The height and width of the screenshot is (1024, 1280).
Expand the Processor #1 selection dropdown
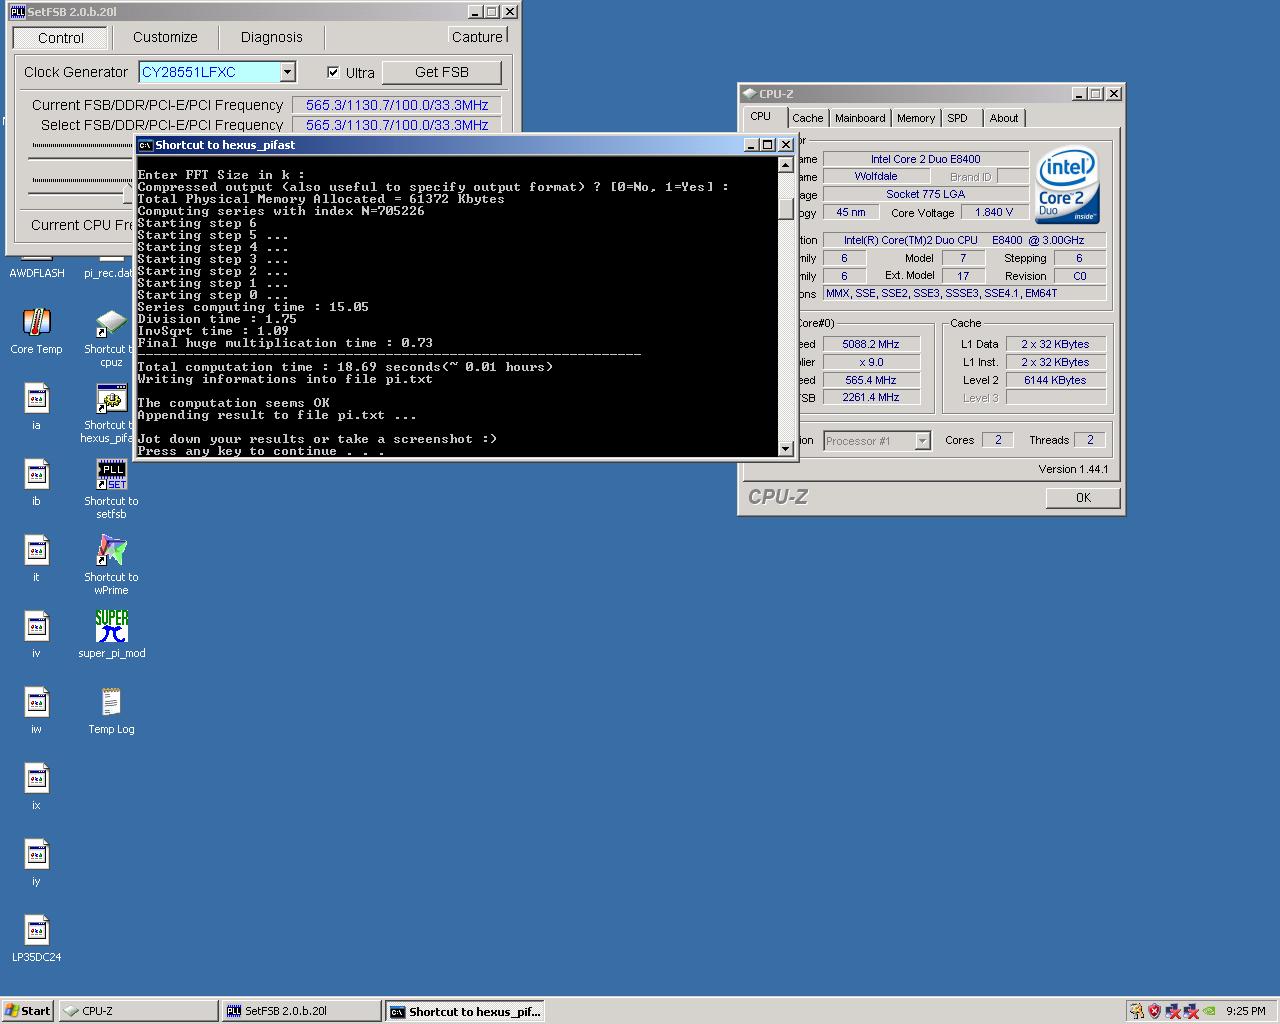pos(922,441)
